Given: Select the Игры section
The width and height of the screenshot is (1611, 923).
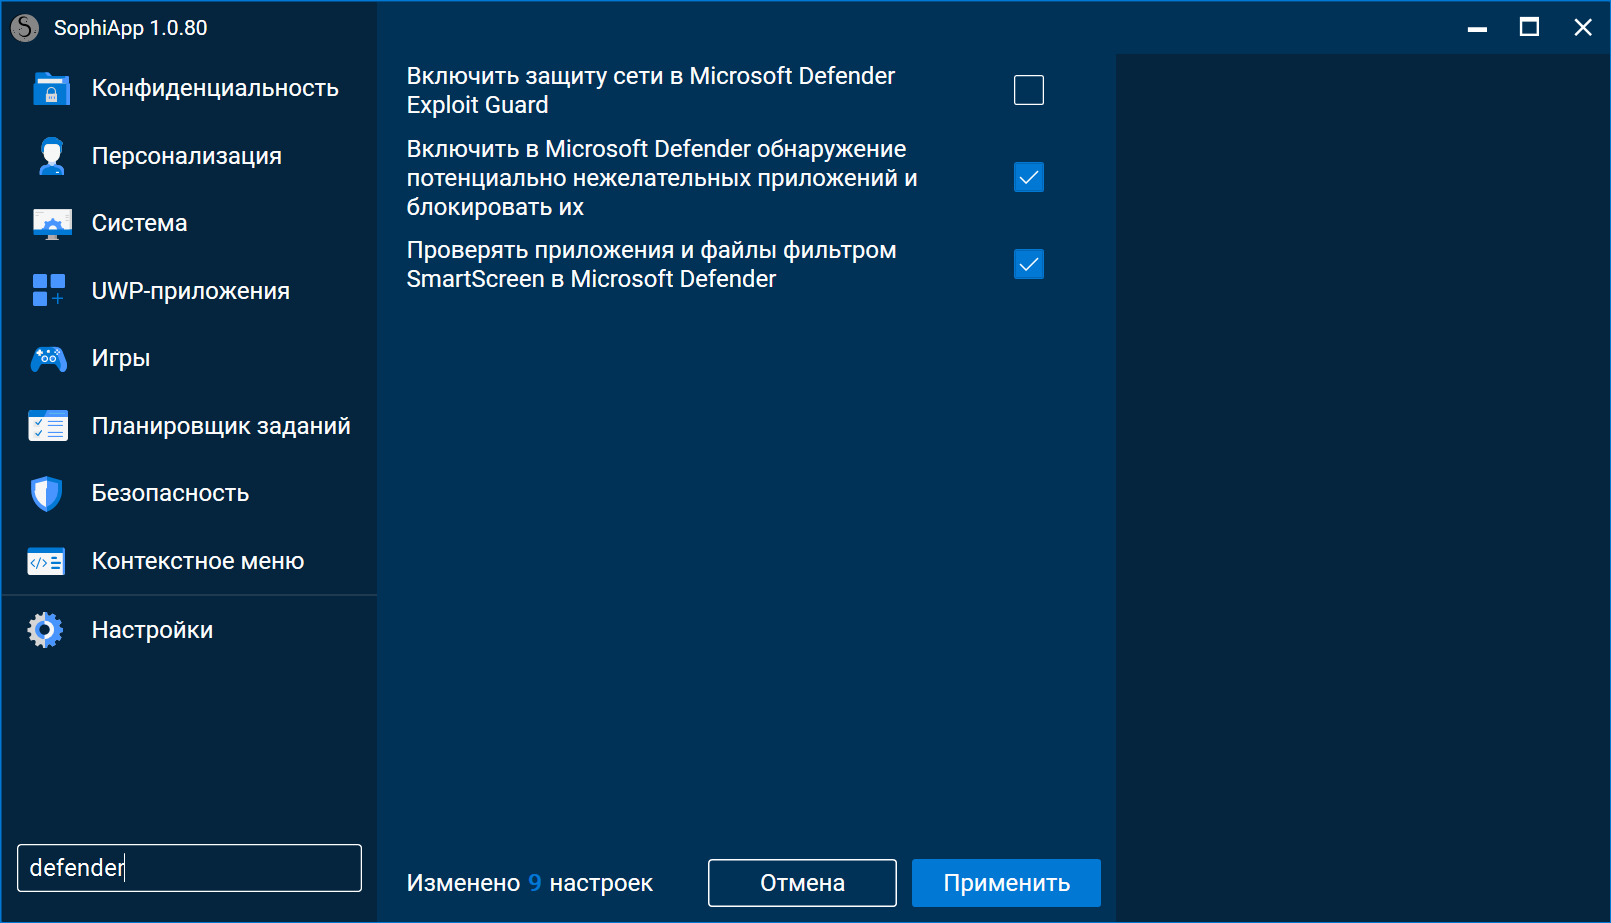Looking at the screenshot, I should (x=121, y=358).
